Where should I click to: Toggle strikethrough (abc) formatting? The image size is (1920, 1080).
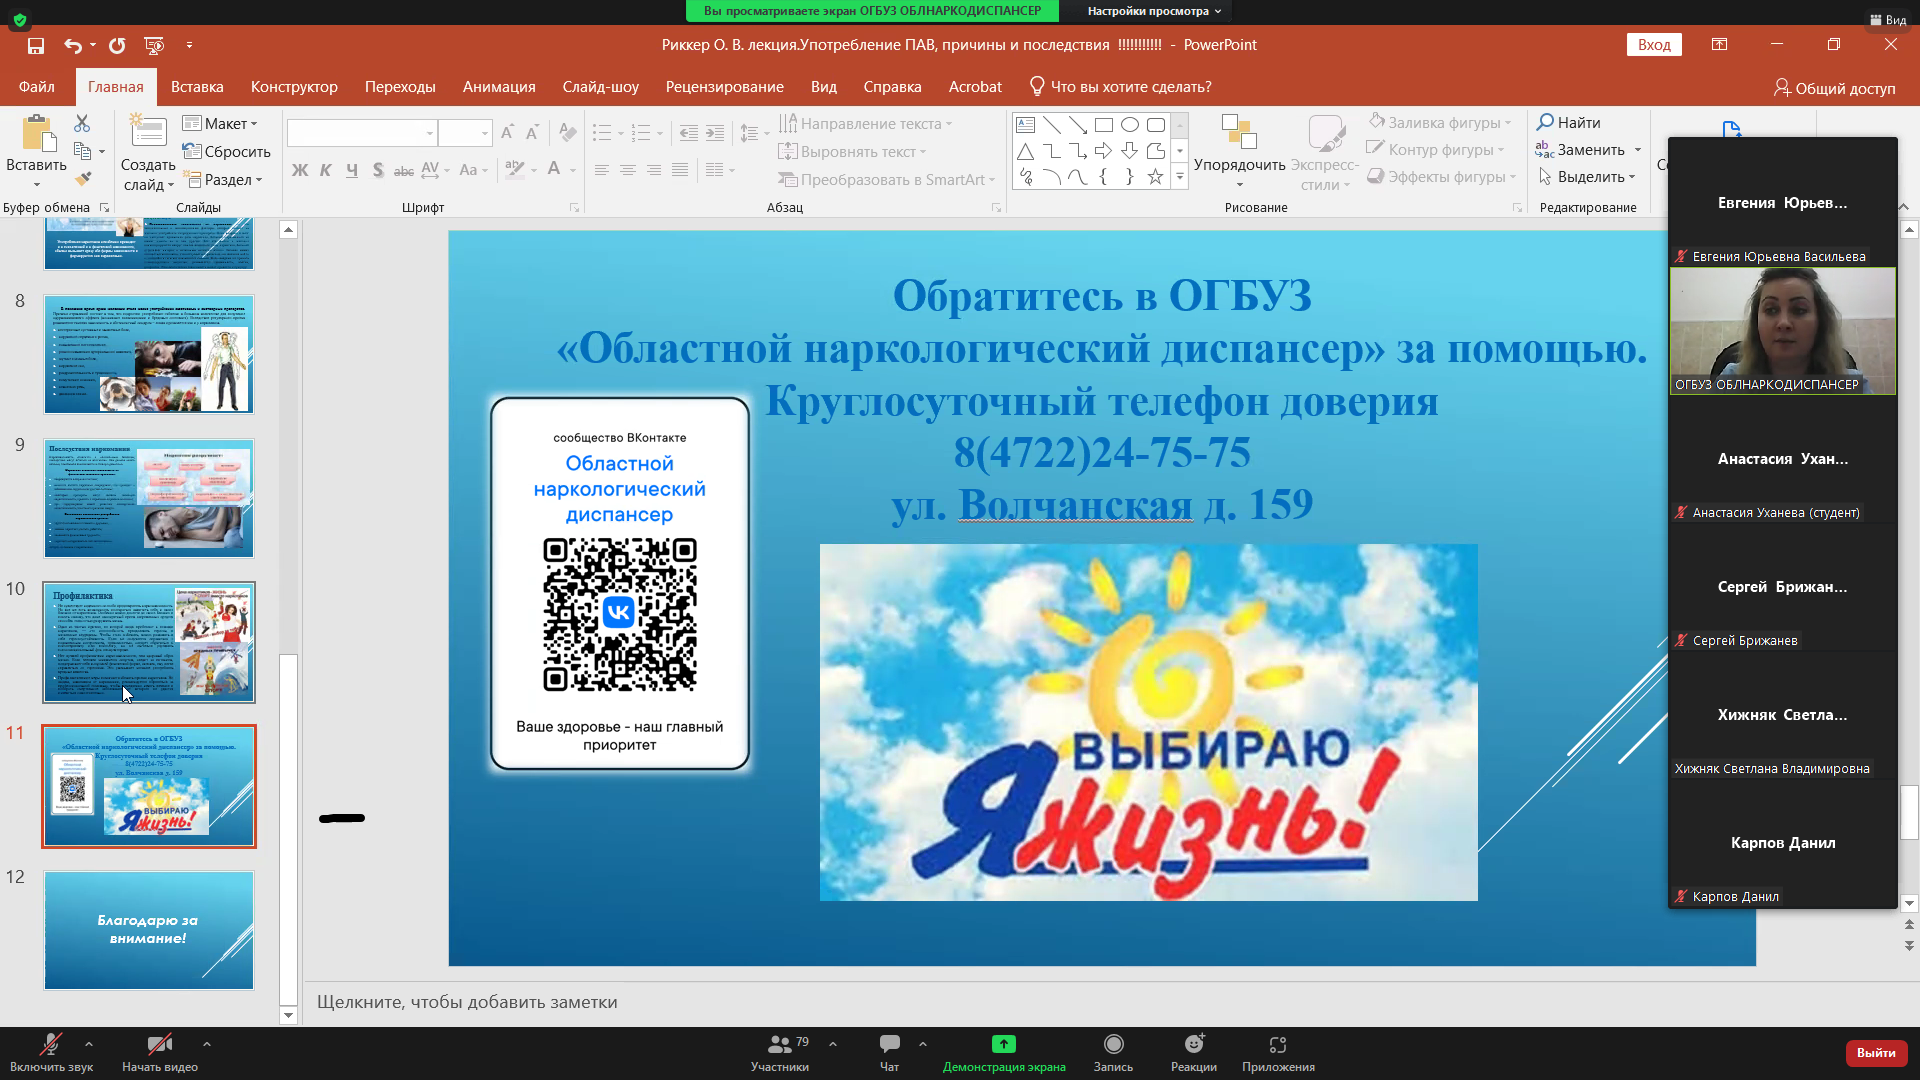(x=404, y=170)
